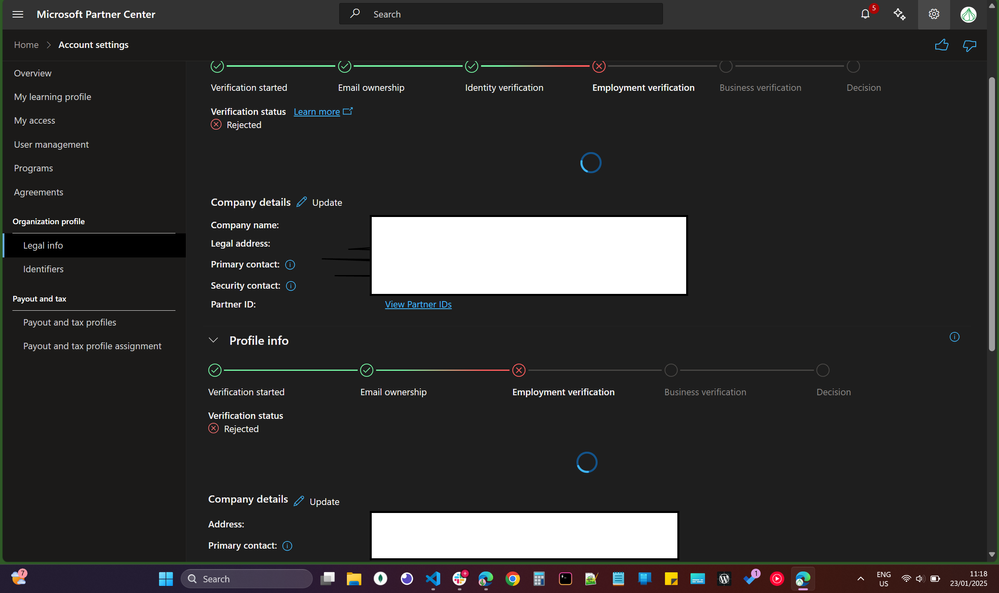Click Update for Company details above Partner ID
999x593 pixels.
(319, 203)
